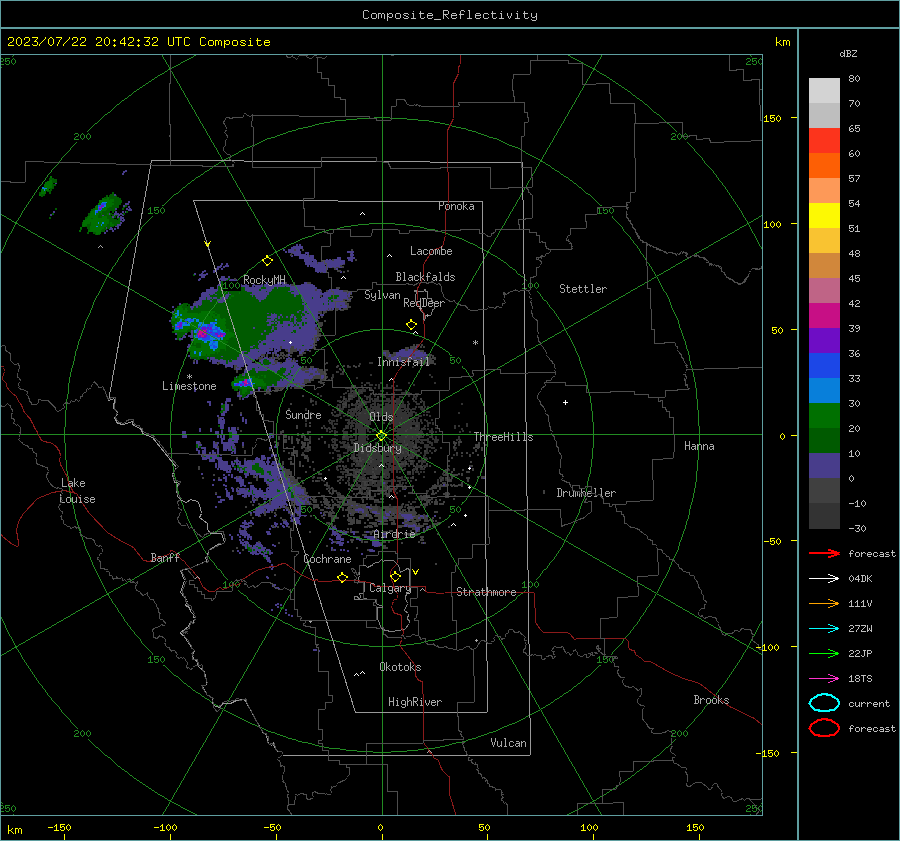Pick the bright yellow swatch in the dBZ legend

point(824,216)
